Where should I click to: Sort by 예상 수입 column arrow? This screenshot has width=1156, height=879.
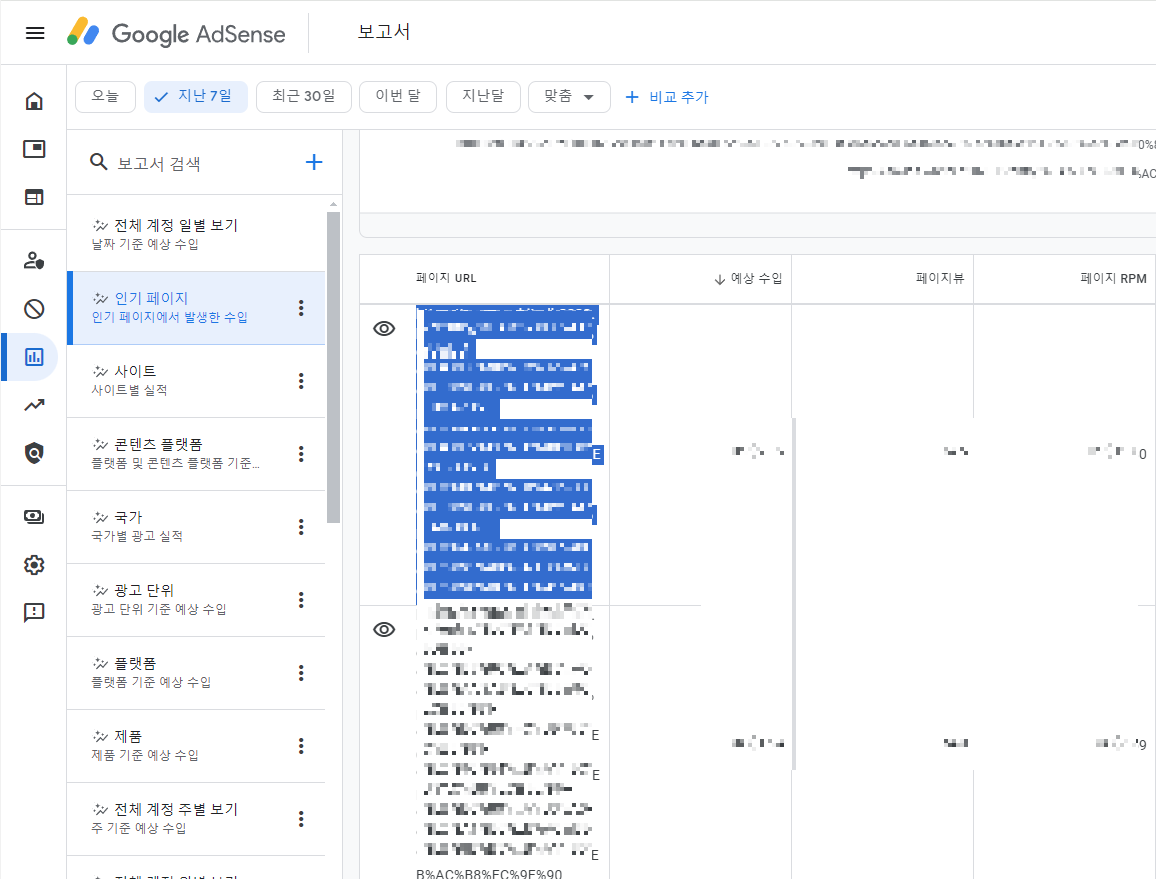pos(720,279)
